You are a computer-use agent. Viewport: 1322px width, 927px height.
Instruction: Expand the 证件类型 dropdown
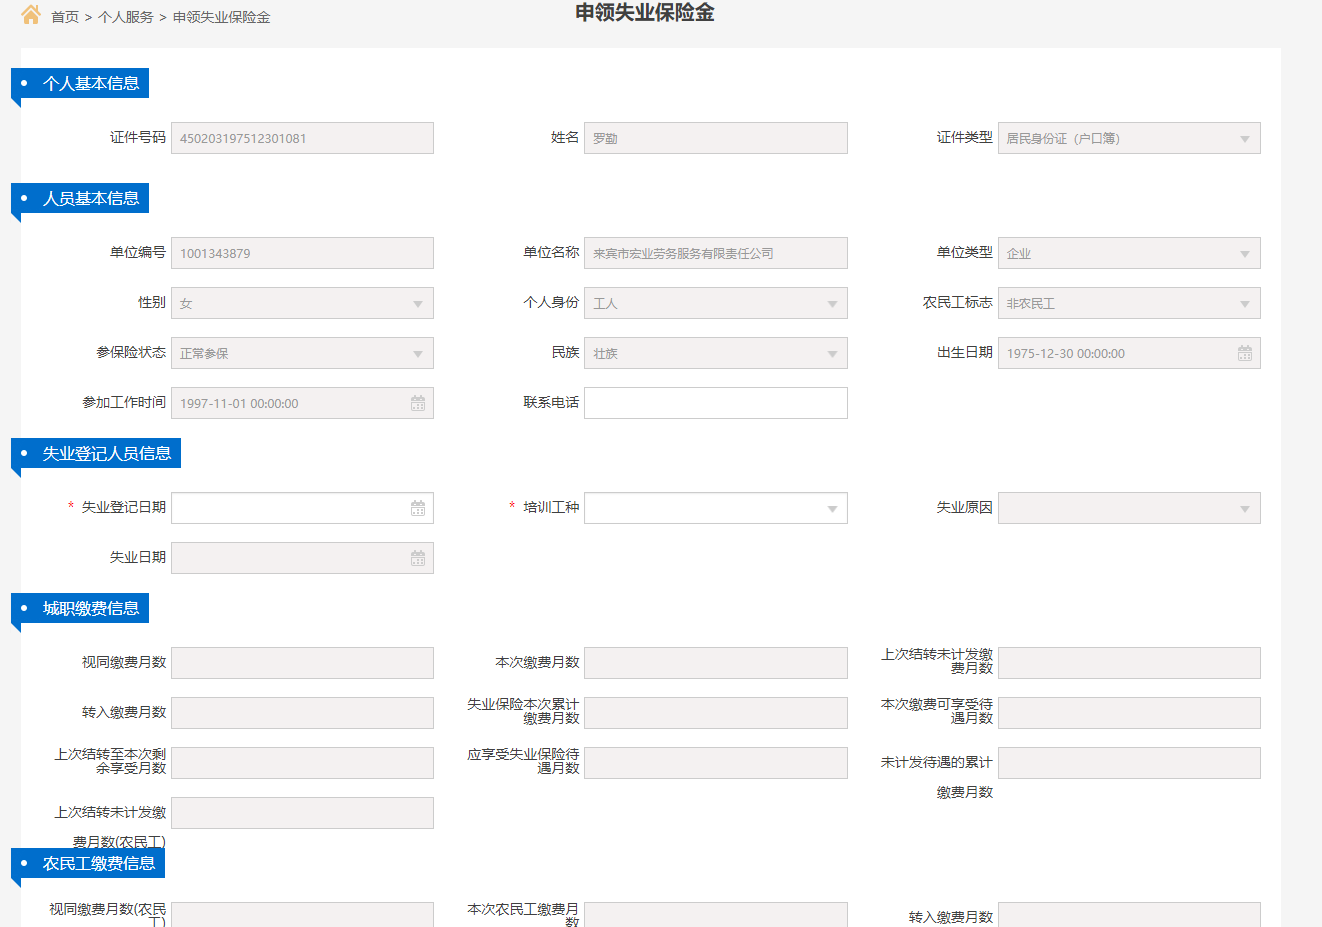pos(1244,139)
